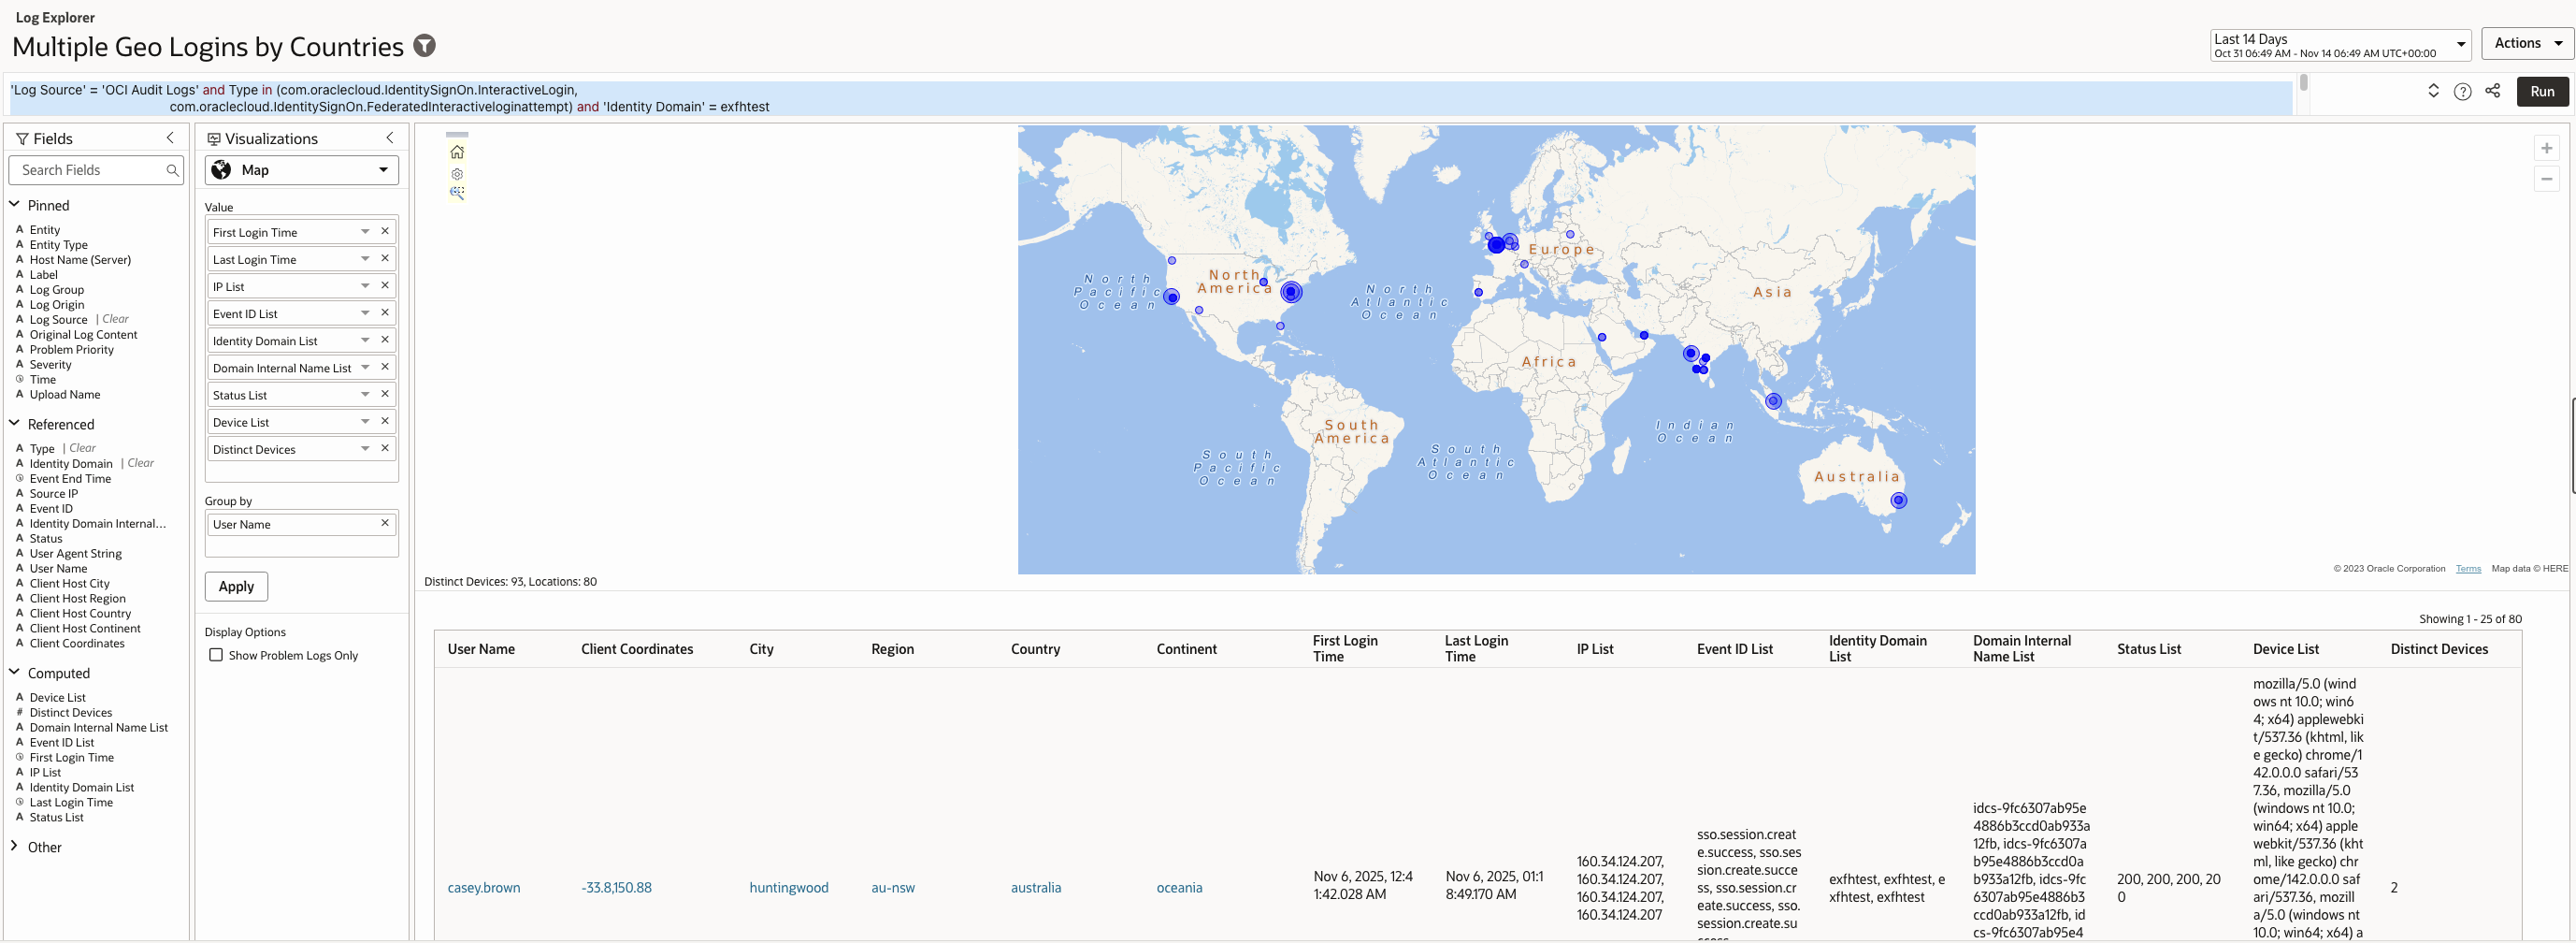Zoom in the map with plus button

(2546, 149)
